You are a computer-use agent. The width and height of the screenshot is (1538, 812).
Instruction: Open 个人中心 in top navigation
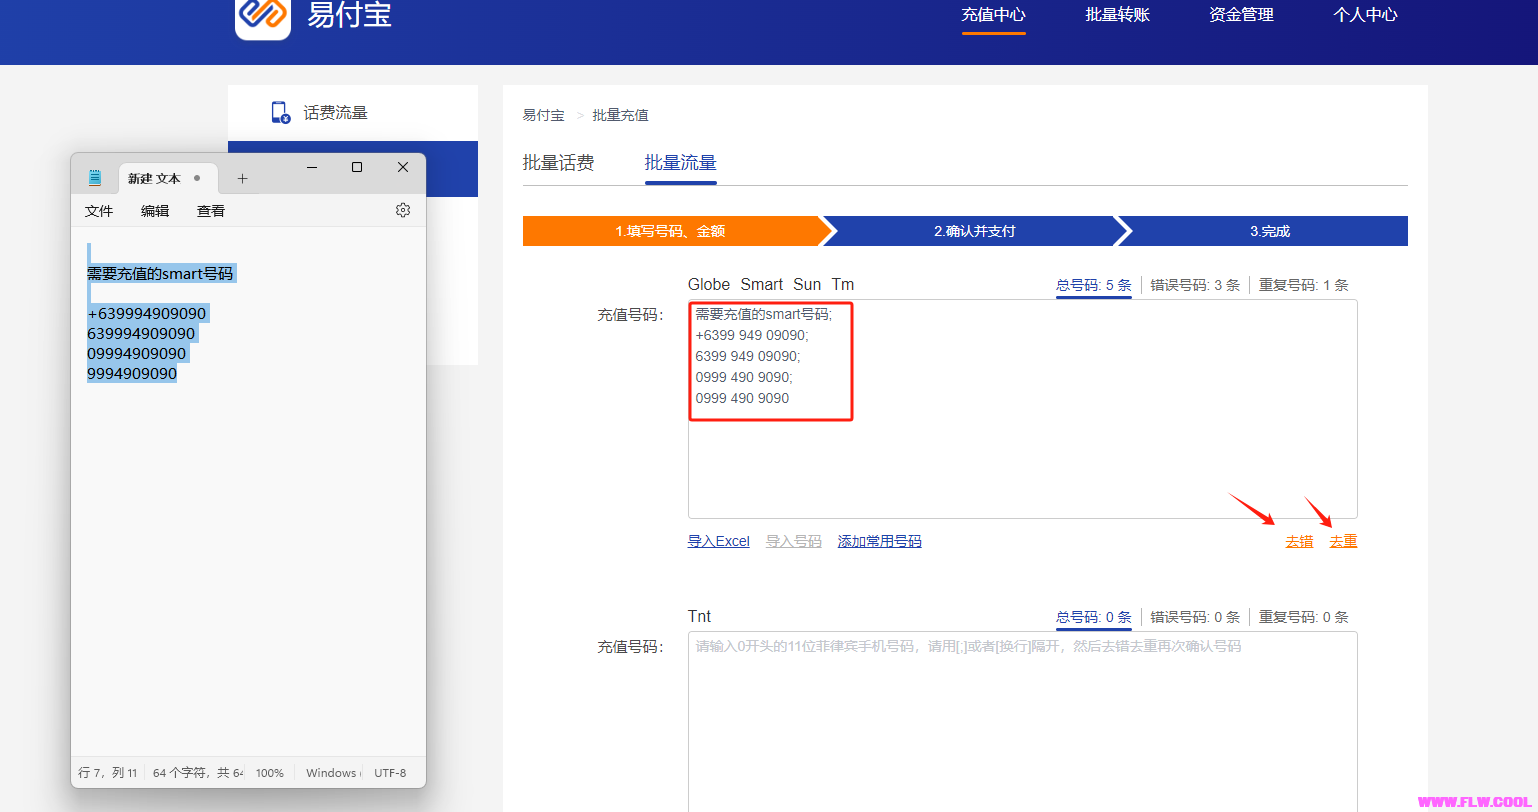[x=1366, y=15]
